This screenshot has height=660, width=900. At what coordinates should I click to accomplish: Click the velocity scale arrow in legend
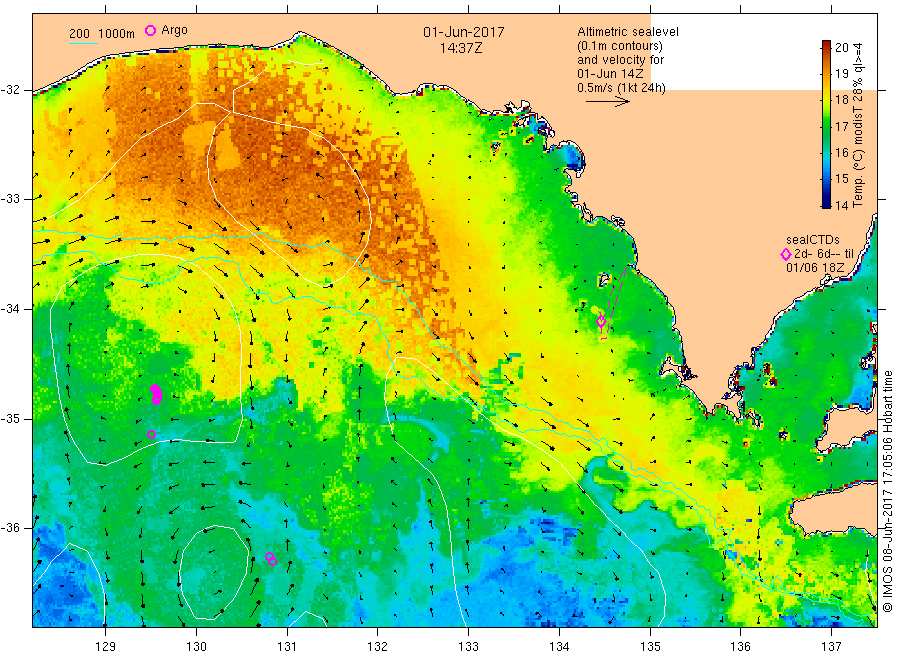click(x=607, y=102)
